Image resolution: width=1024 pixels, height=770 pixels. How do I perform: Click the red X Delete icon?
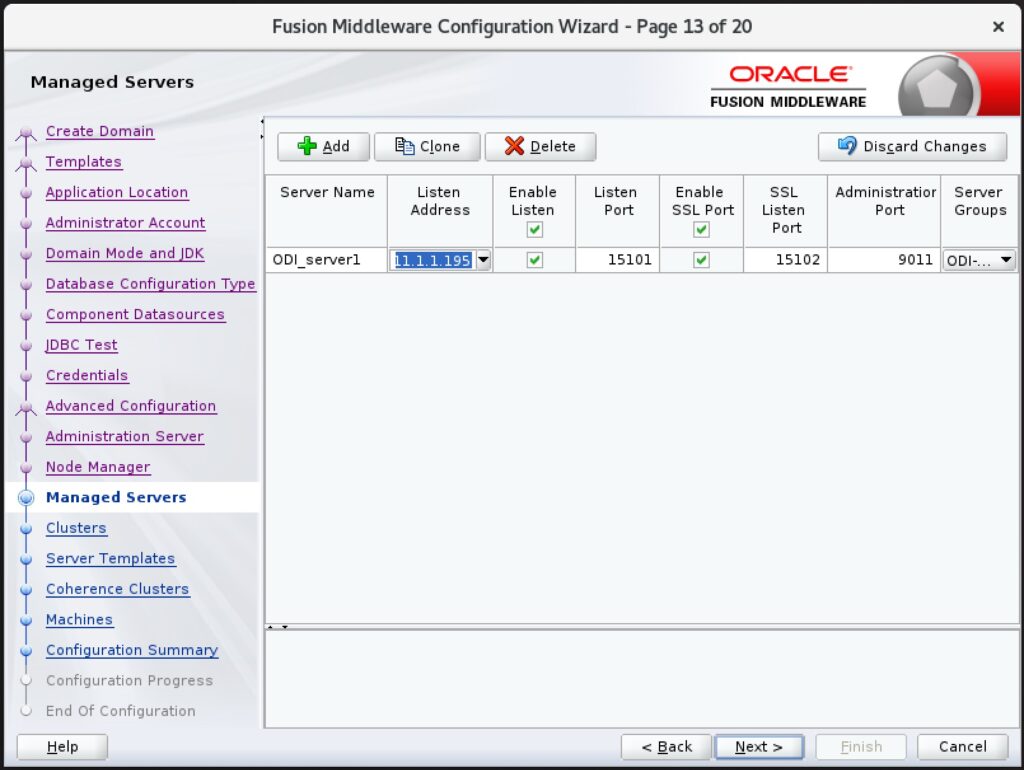[x=514, y=146]
